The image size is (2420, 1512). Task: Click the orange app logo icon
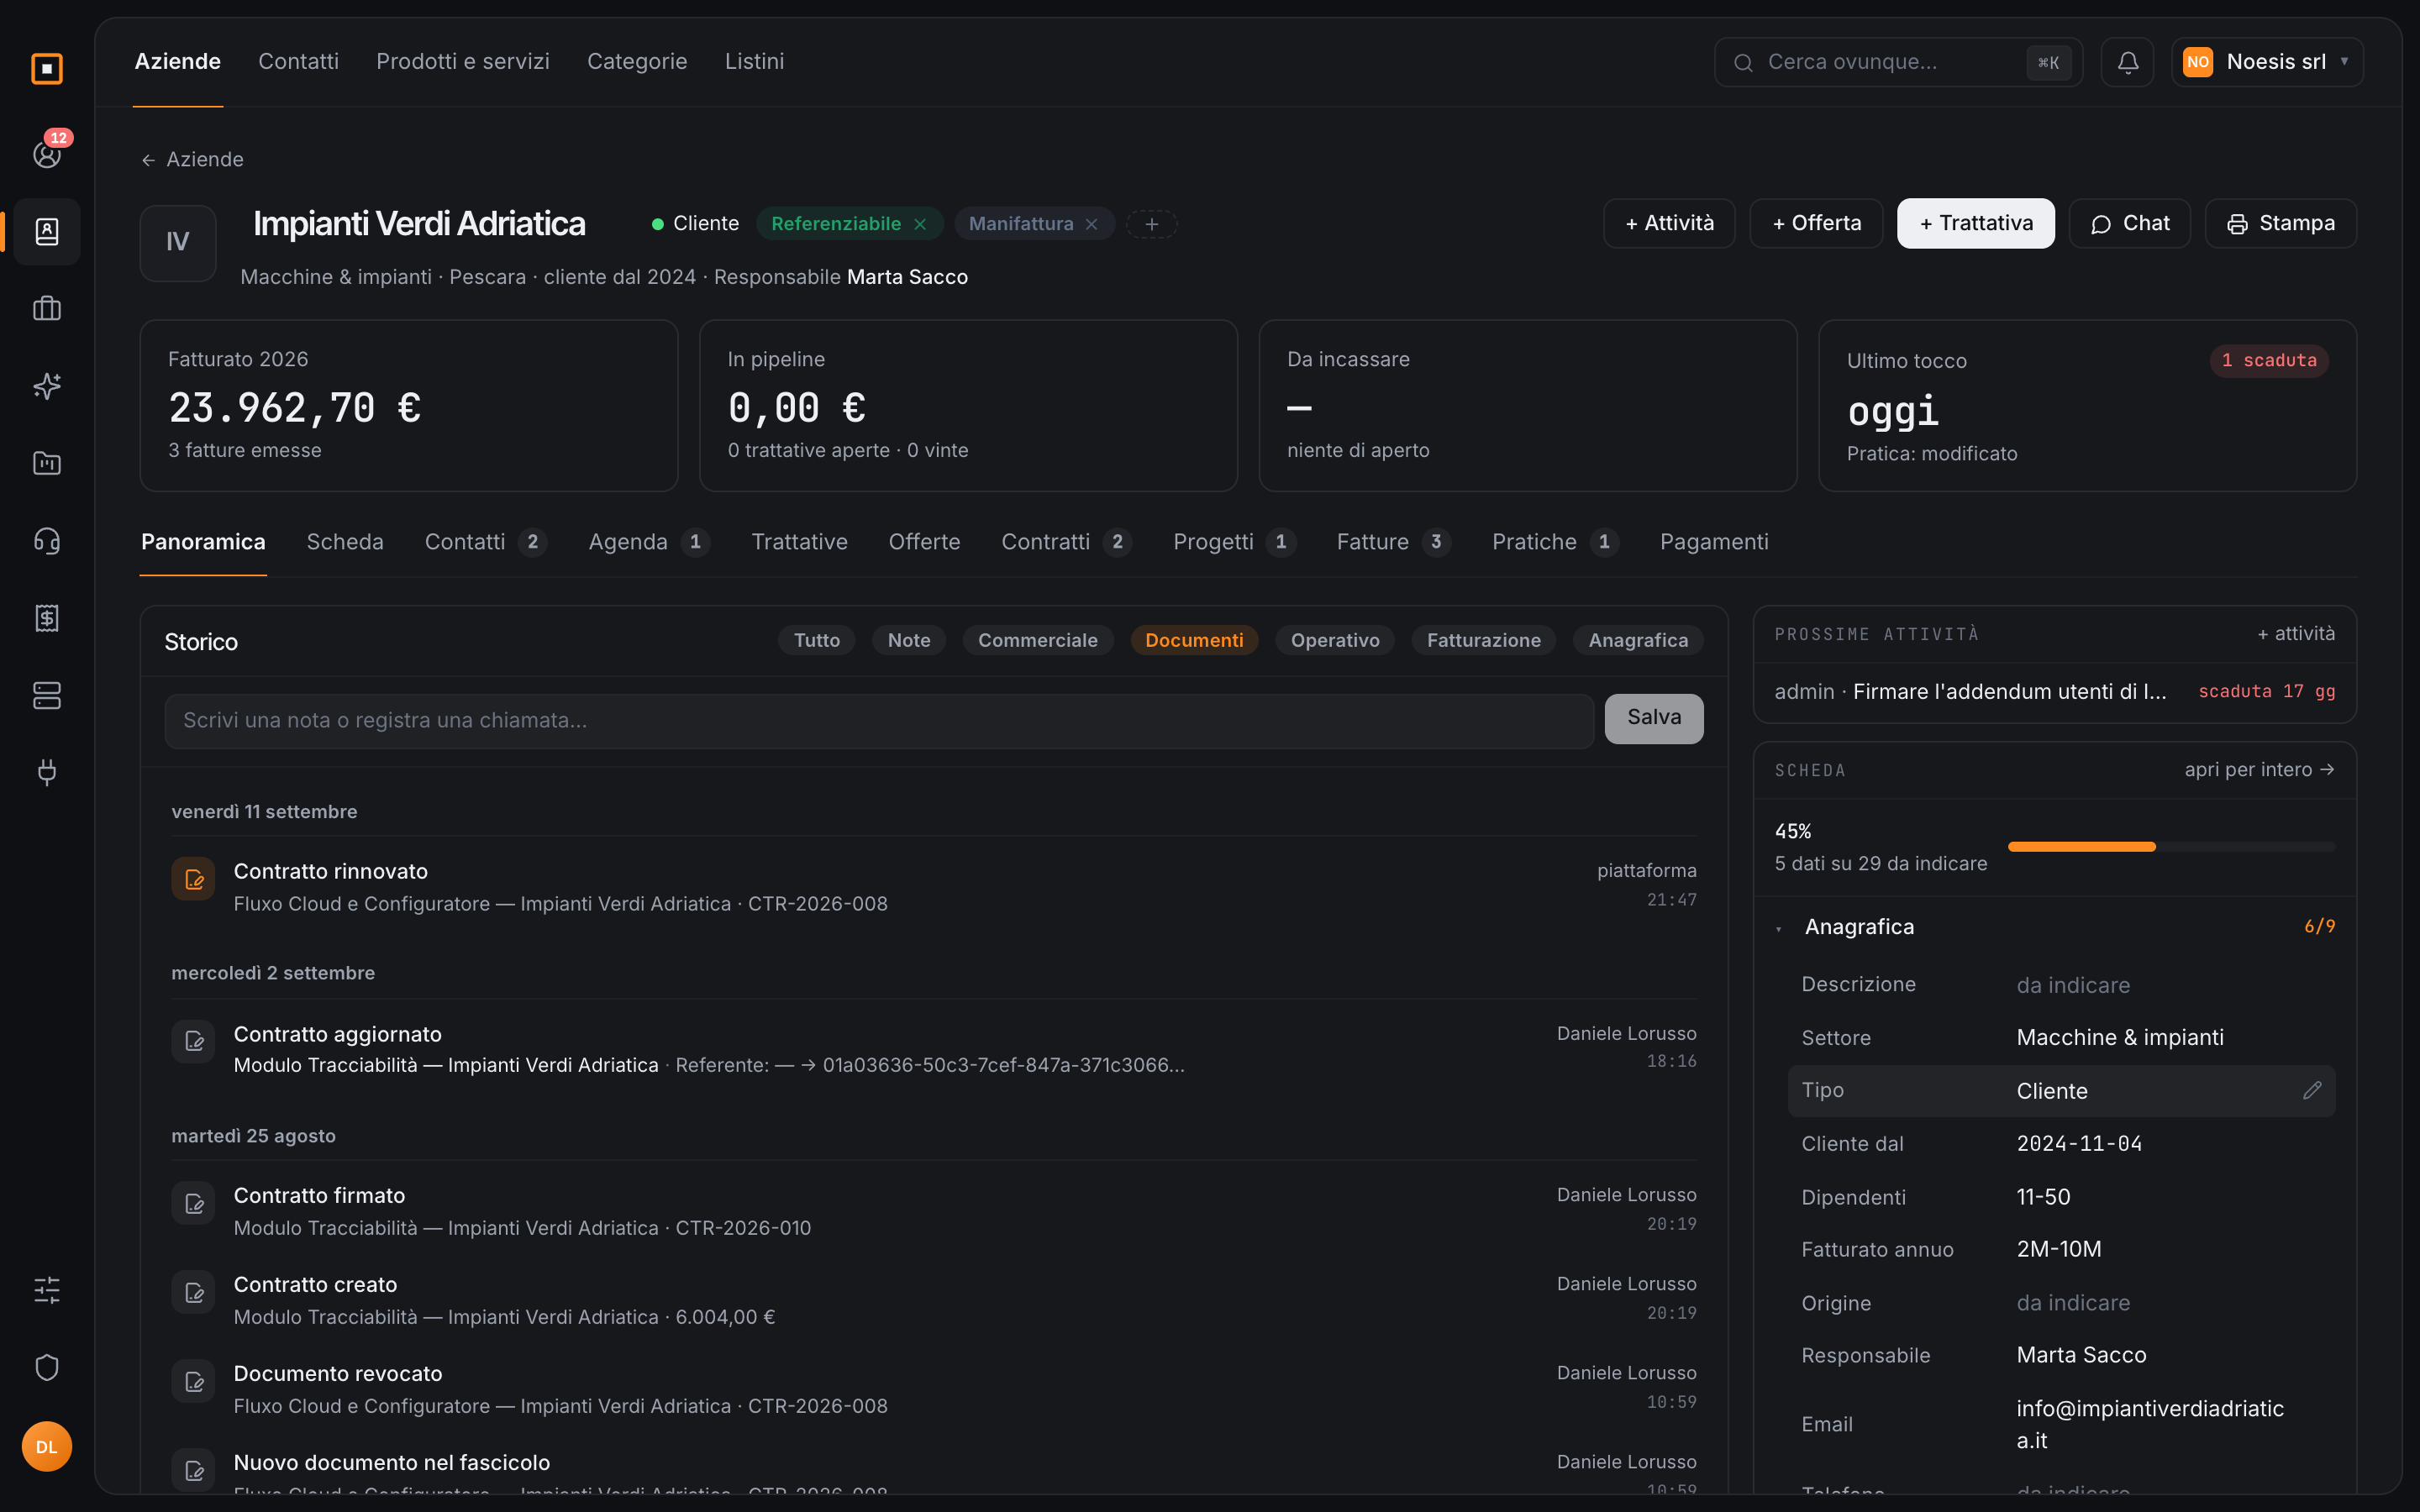47,69
